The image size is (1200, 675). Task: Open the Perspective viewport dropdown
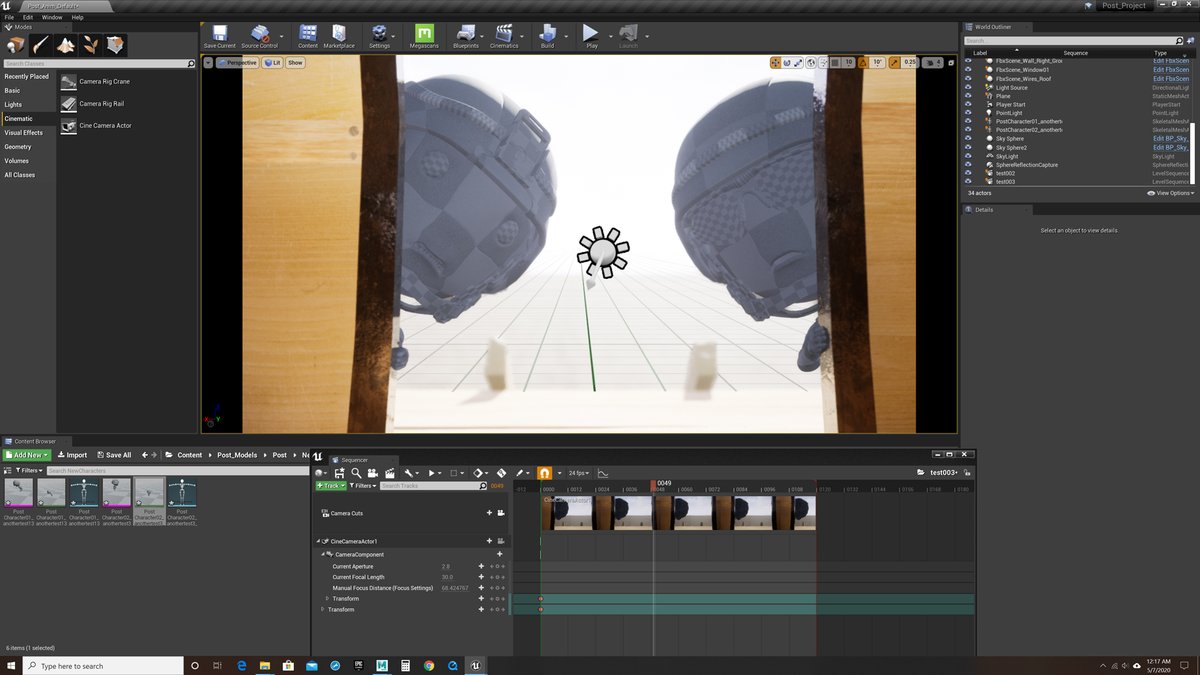click(238, 62)
